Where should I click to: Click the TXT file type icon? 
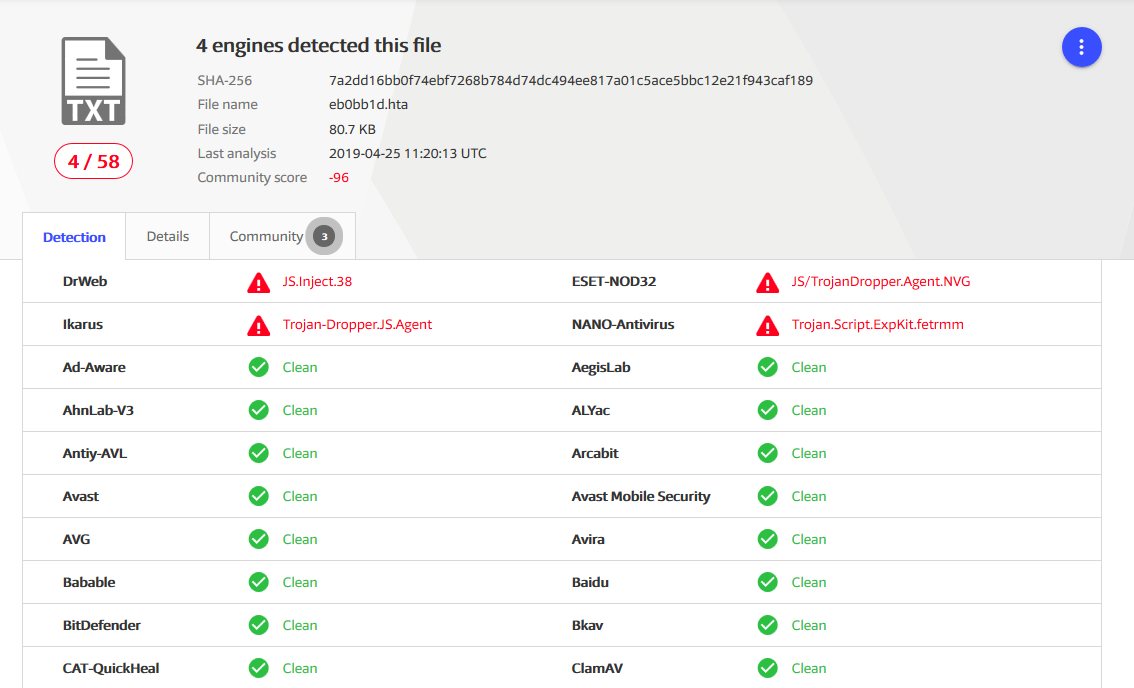[93, 81]
